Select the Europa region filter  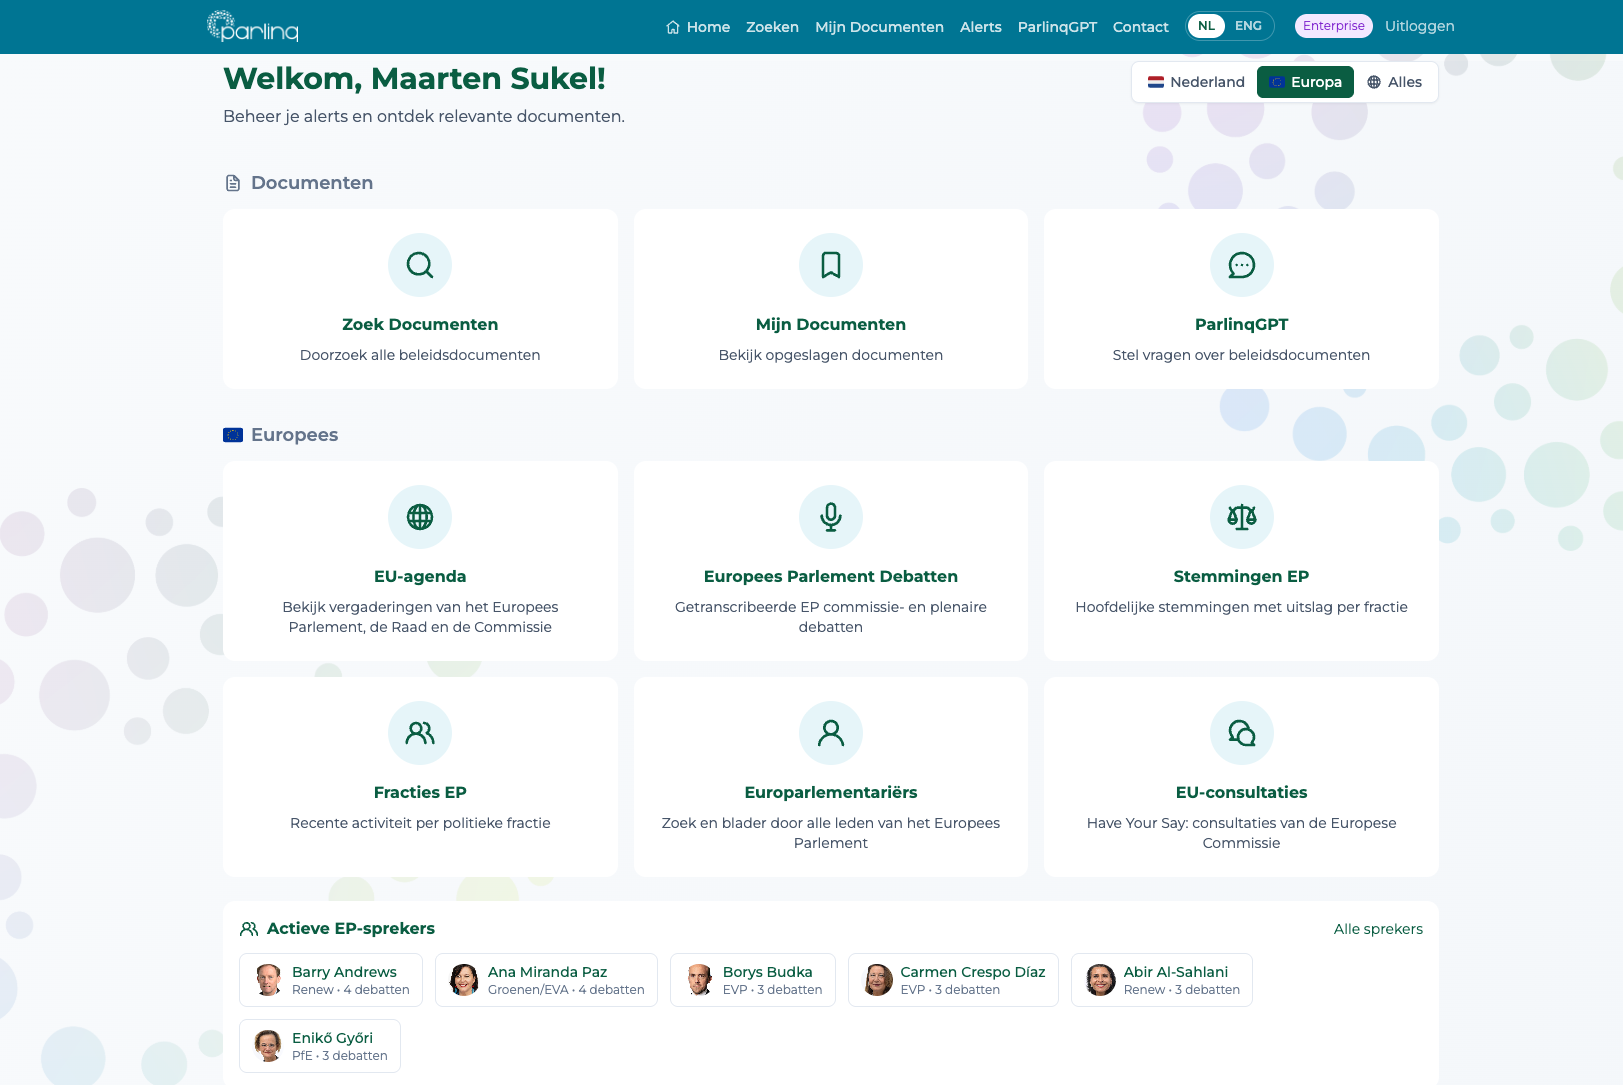[1305, 82]
